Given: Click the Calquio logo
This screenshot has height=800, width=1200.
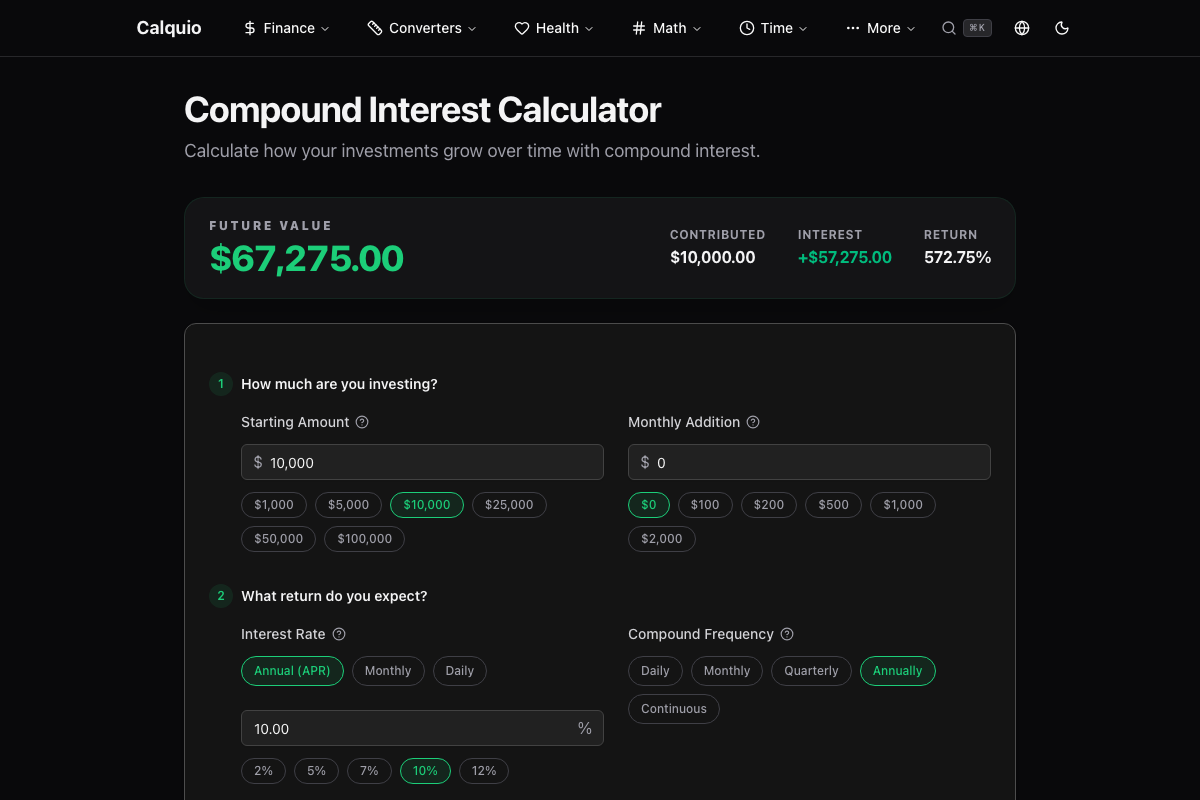Looking at the screenshot, I should point(169,28).
